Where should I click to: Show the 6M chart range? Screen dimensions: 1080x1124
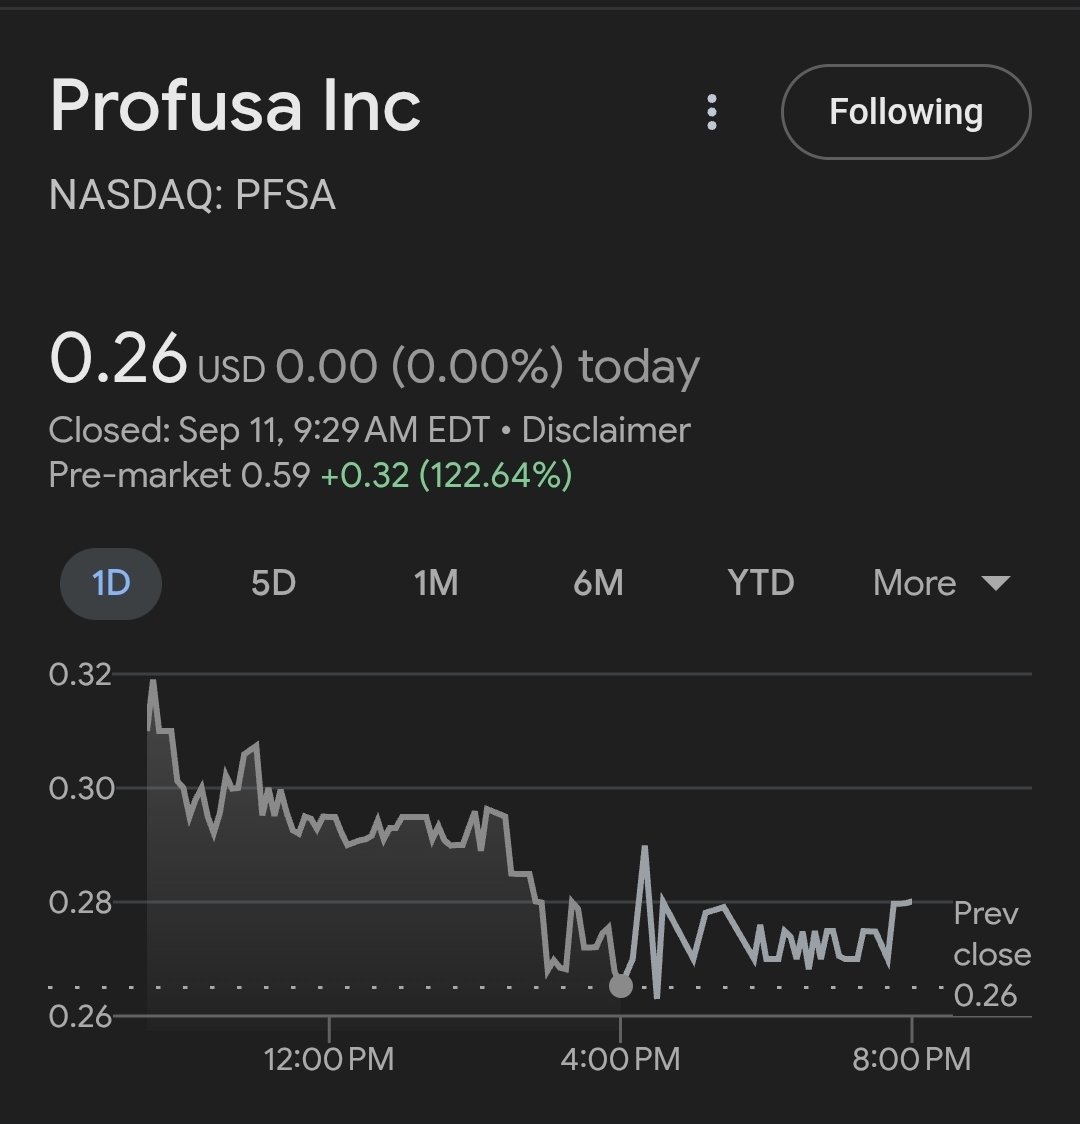tap(598, 584)
